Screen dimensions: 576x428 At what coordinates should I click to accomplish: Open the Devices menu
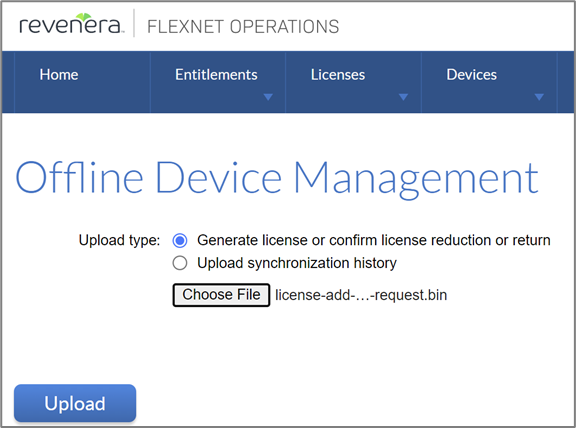click(x=472, y=75)
